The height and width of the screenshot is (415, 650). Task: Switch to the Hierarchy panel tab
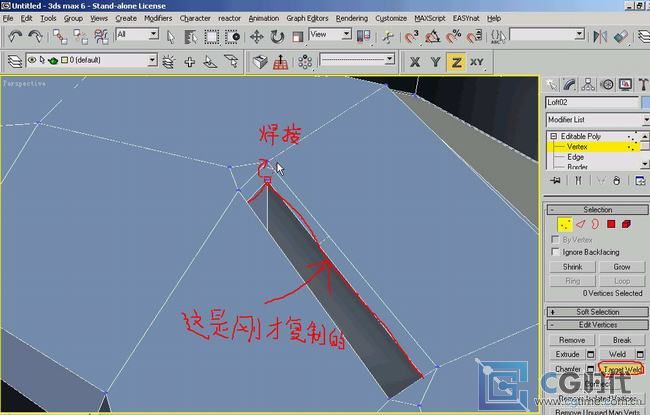click(588, 85)
